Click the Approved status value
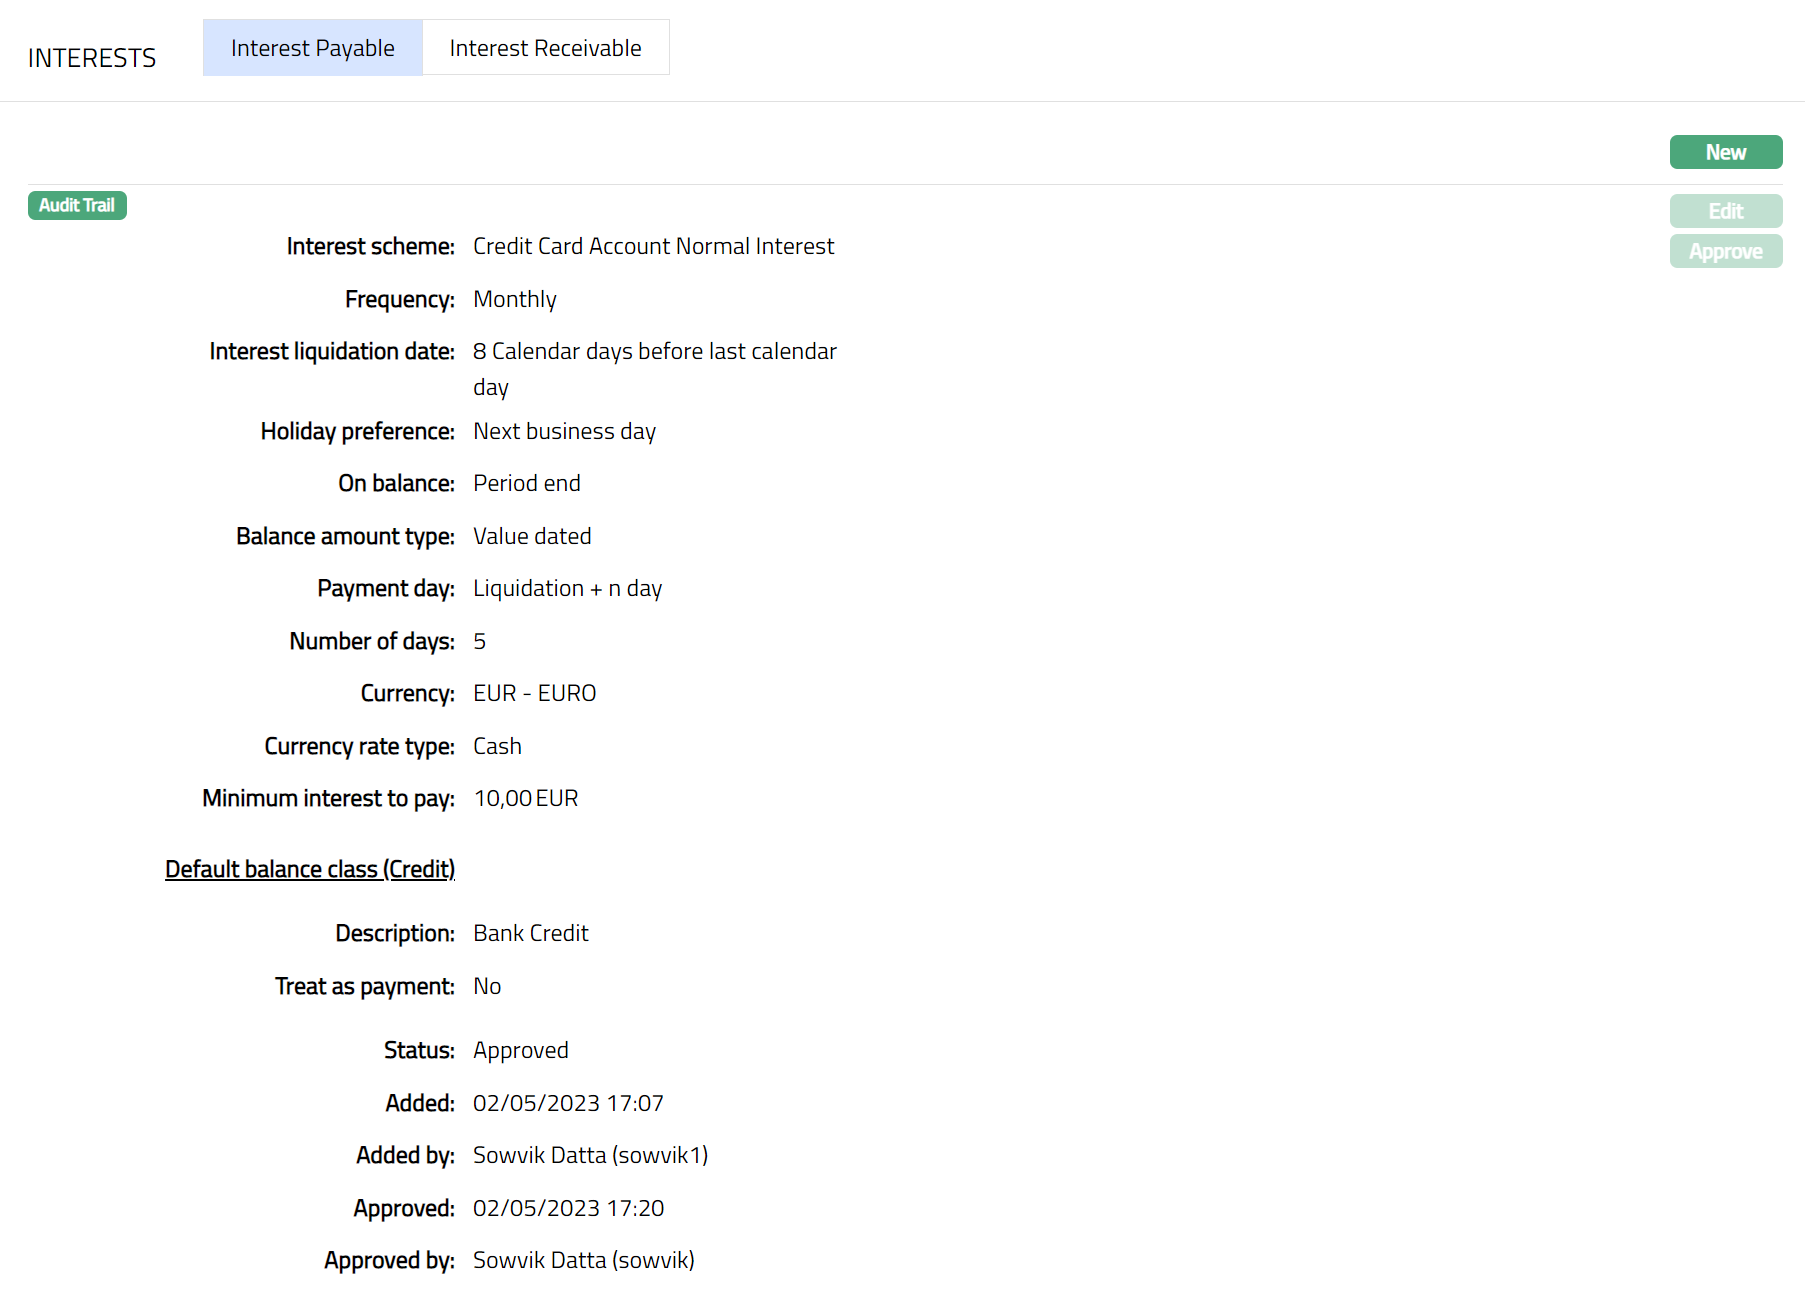1805x1293 pixels. coord(520,1050)
